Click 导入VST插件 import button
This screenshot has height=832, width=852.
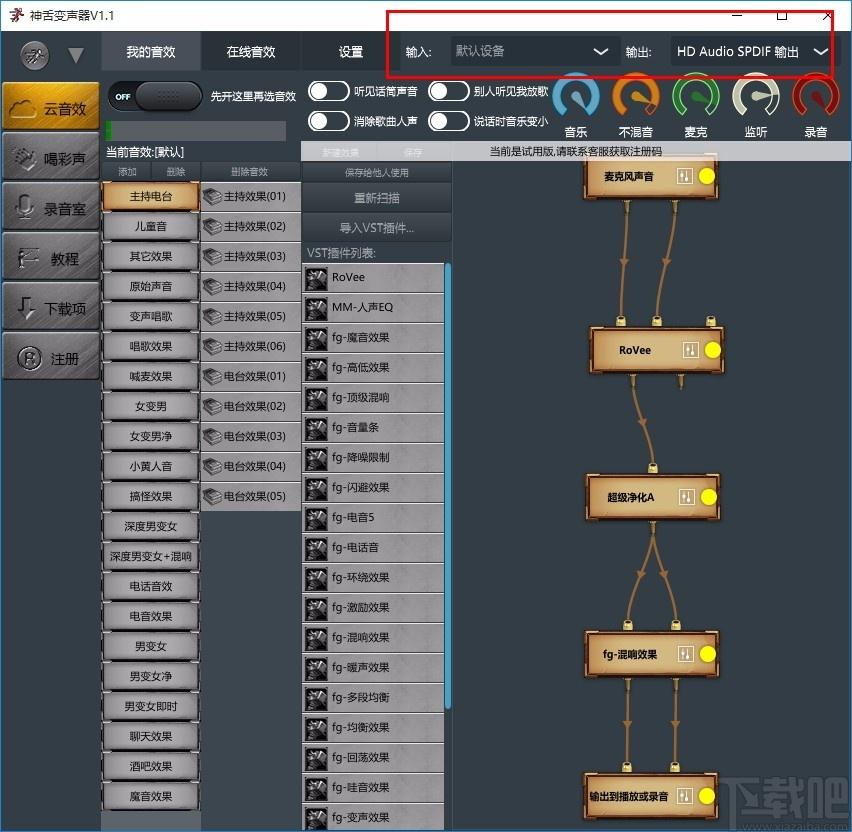tap(377, 228)
